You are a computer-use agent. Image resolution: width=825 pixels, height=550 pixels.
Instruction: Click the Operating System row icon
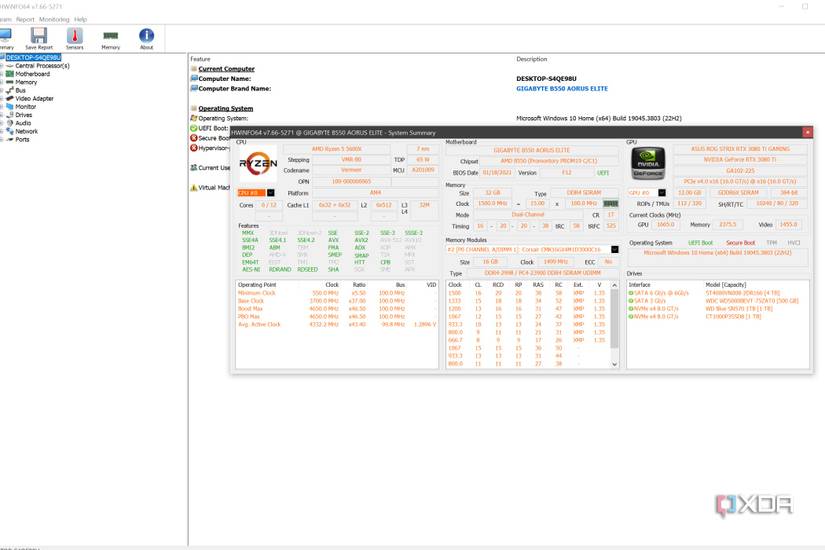[194, 118]
